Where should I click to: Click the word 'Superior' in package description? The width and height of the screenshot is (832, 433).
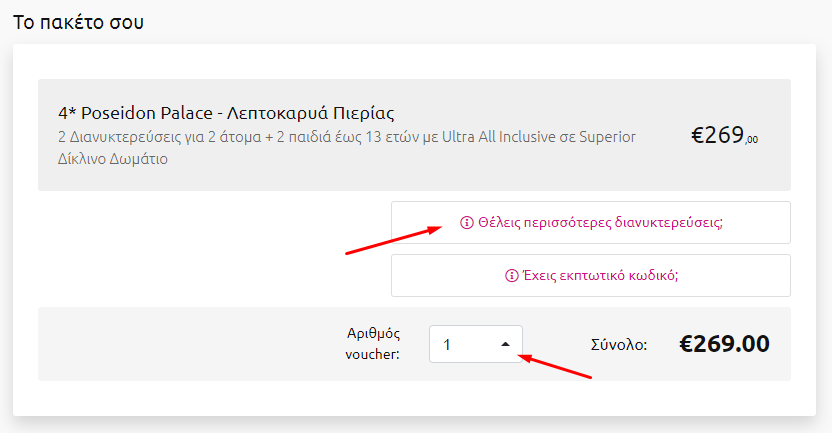pos(607,137)
